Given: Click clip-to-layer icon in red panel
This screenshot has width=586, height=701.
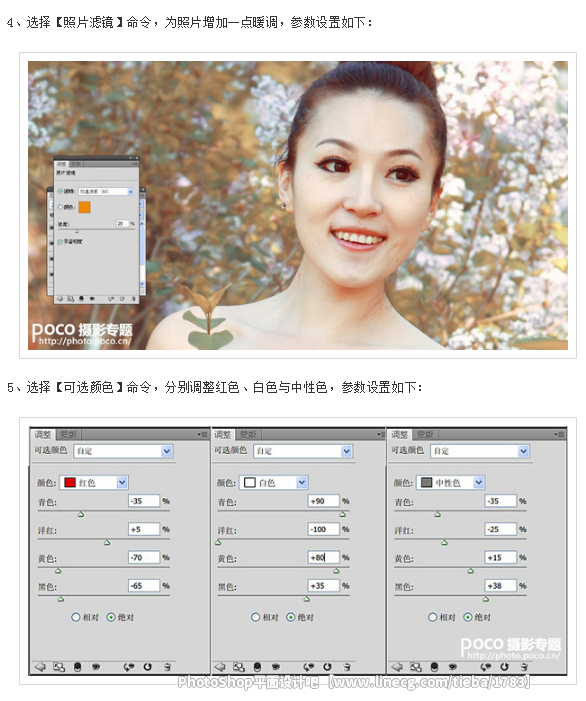Looking at the screenshot, I should (x=77, y=667).
